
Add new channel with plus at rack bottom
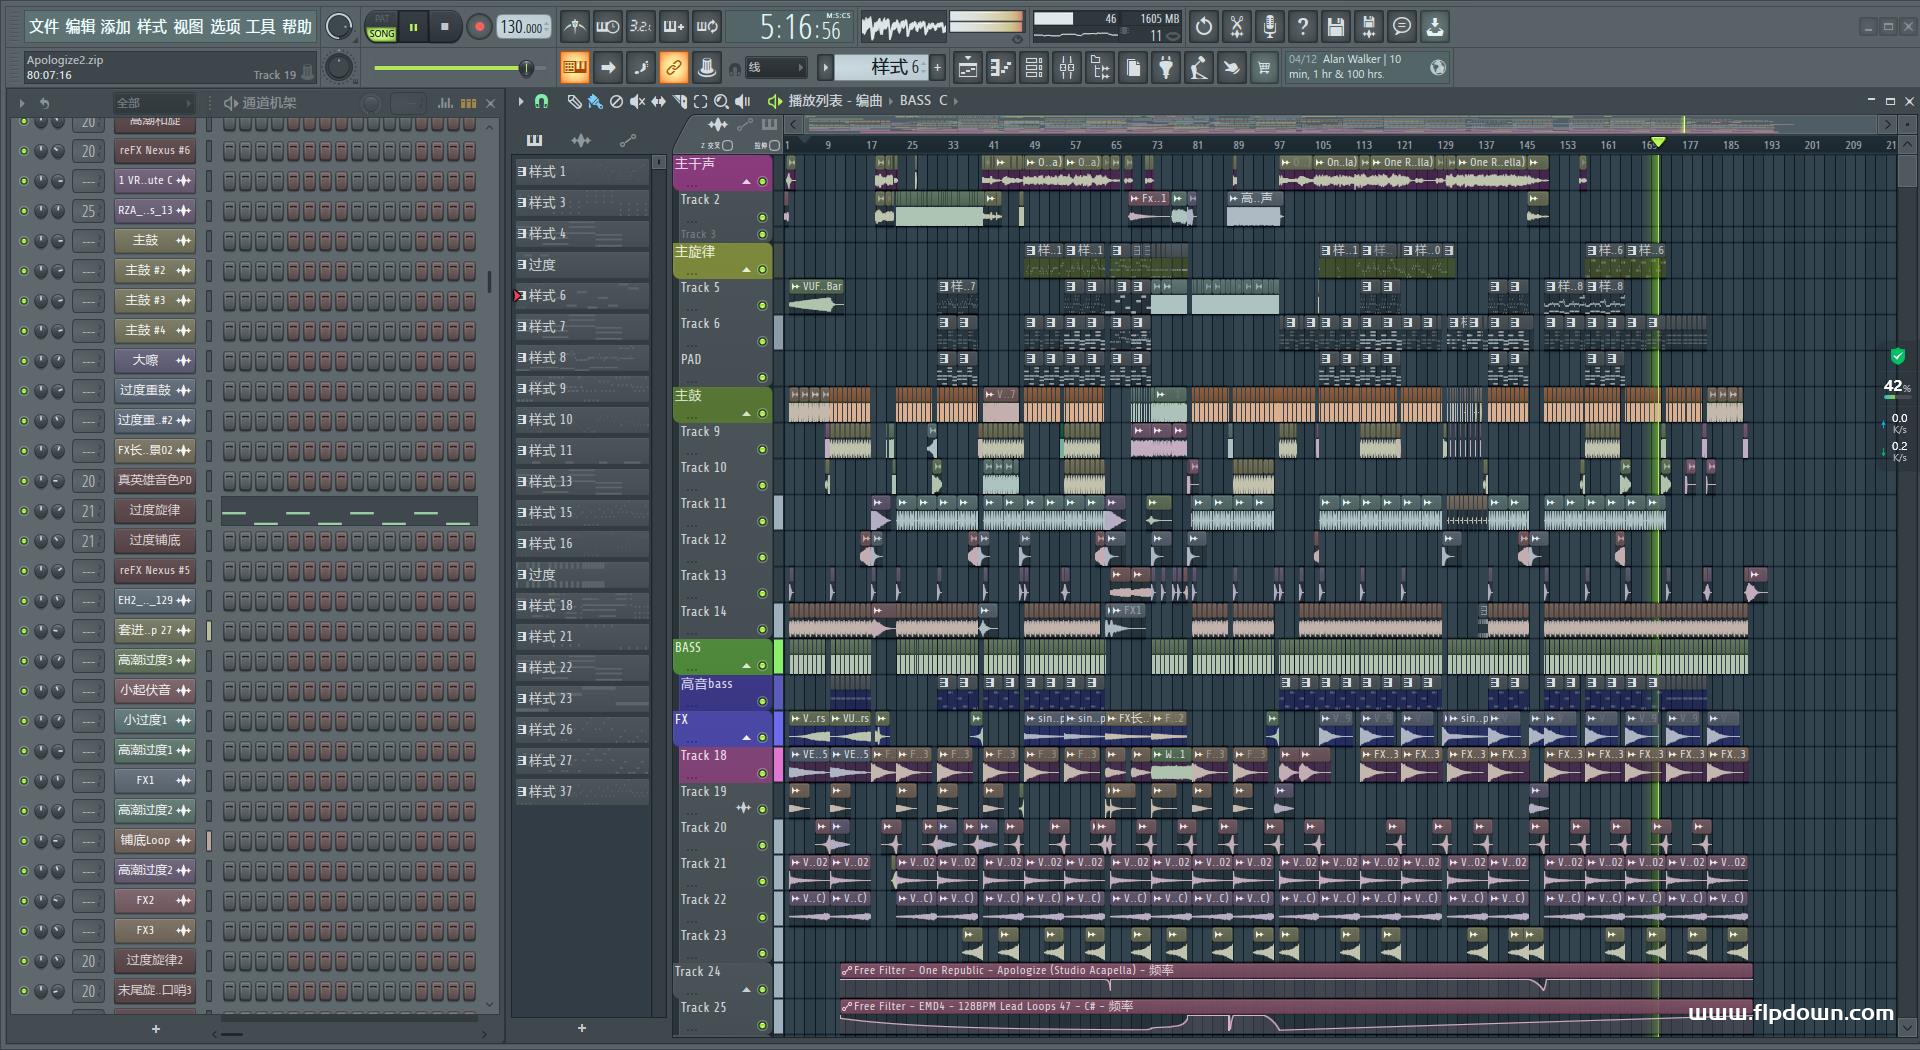156,1028
